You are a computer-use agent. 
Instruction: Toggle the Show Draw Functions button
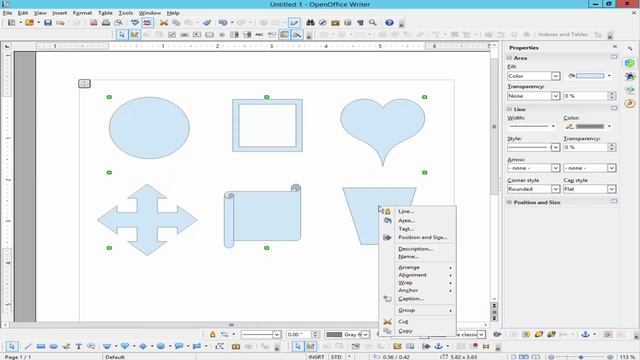(294, 23)
